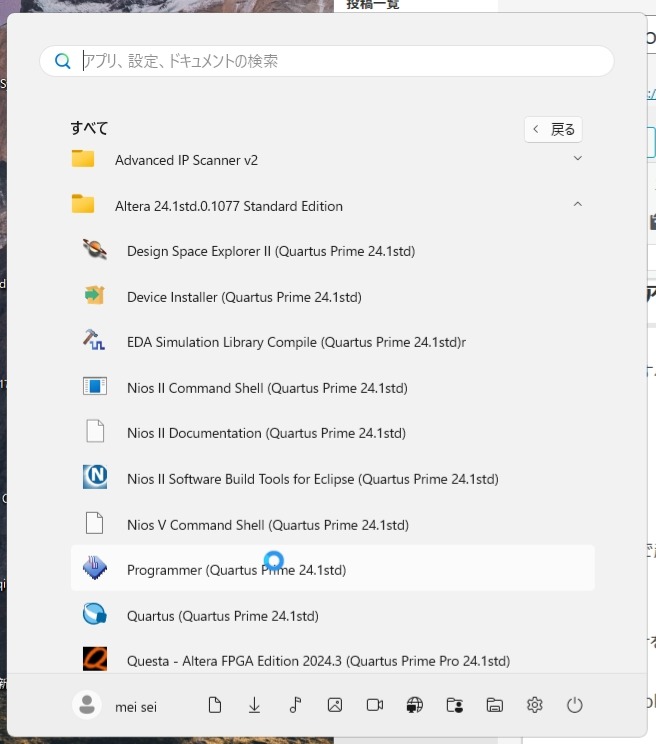Click the mei sei user avatar

coord(87,705)
